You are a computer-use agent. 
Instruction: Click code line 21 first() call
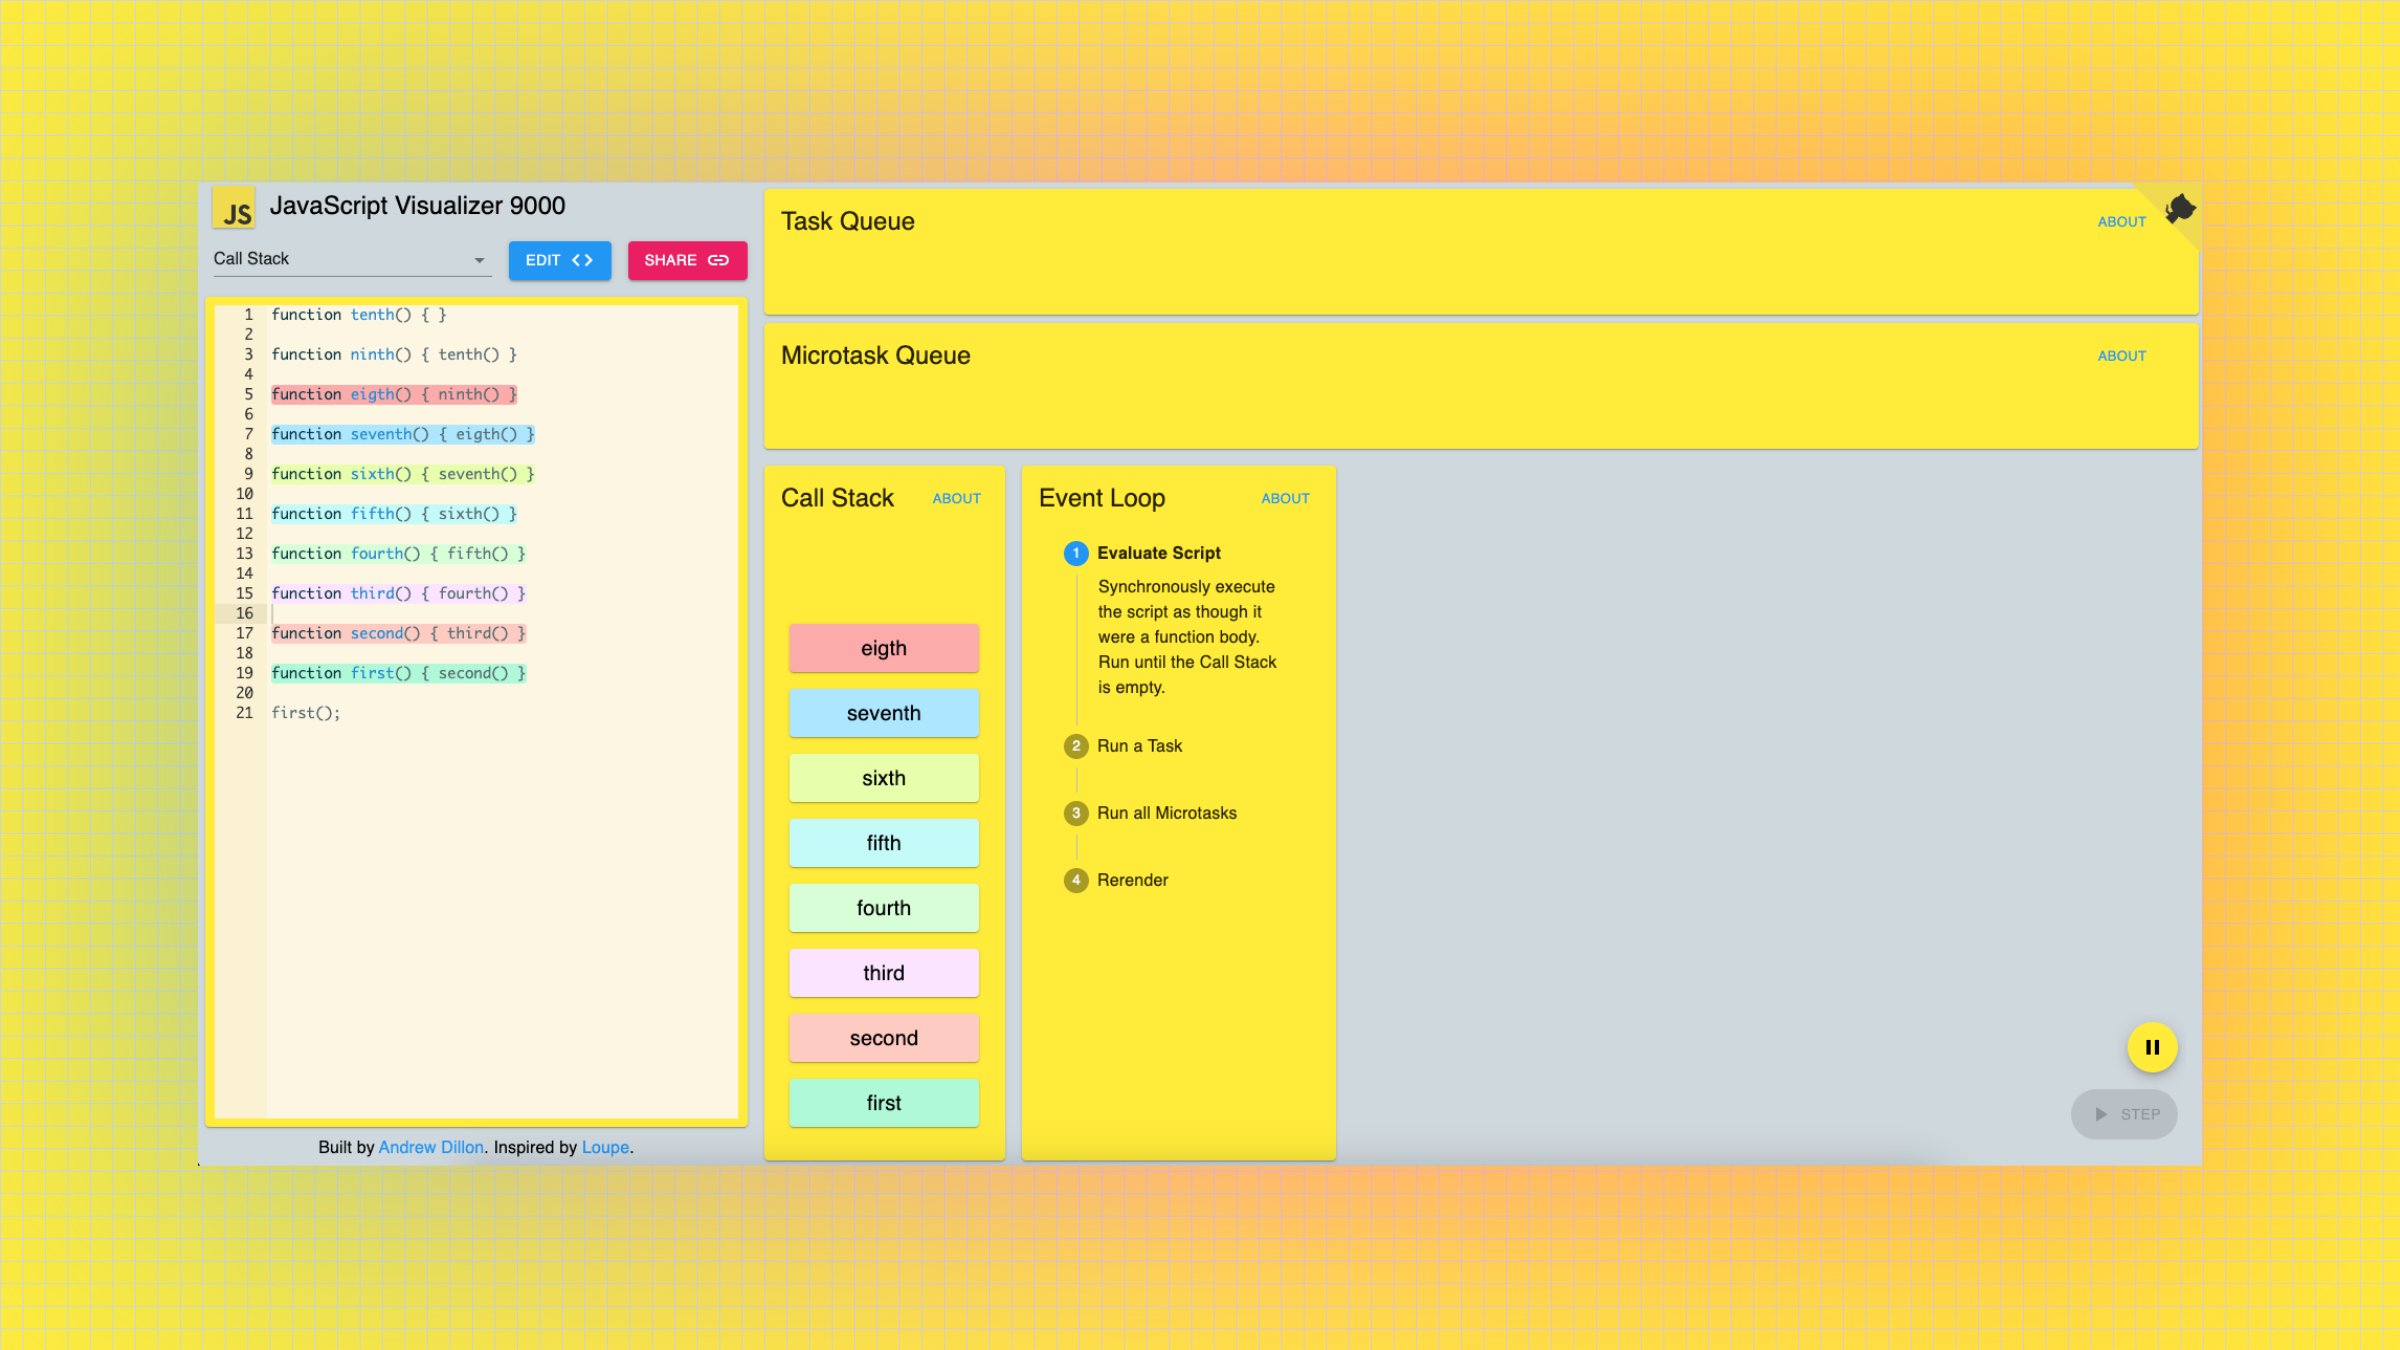pos(306,713)
